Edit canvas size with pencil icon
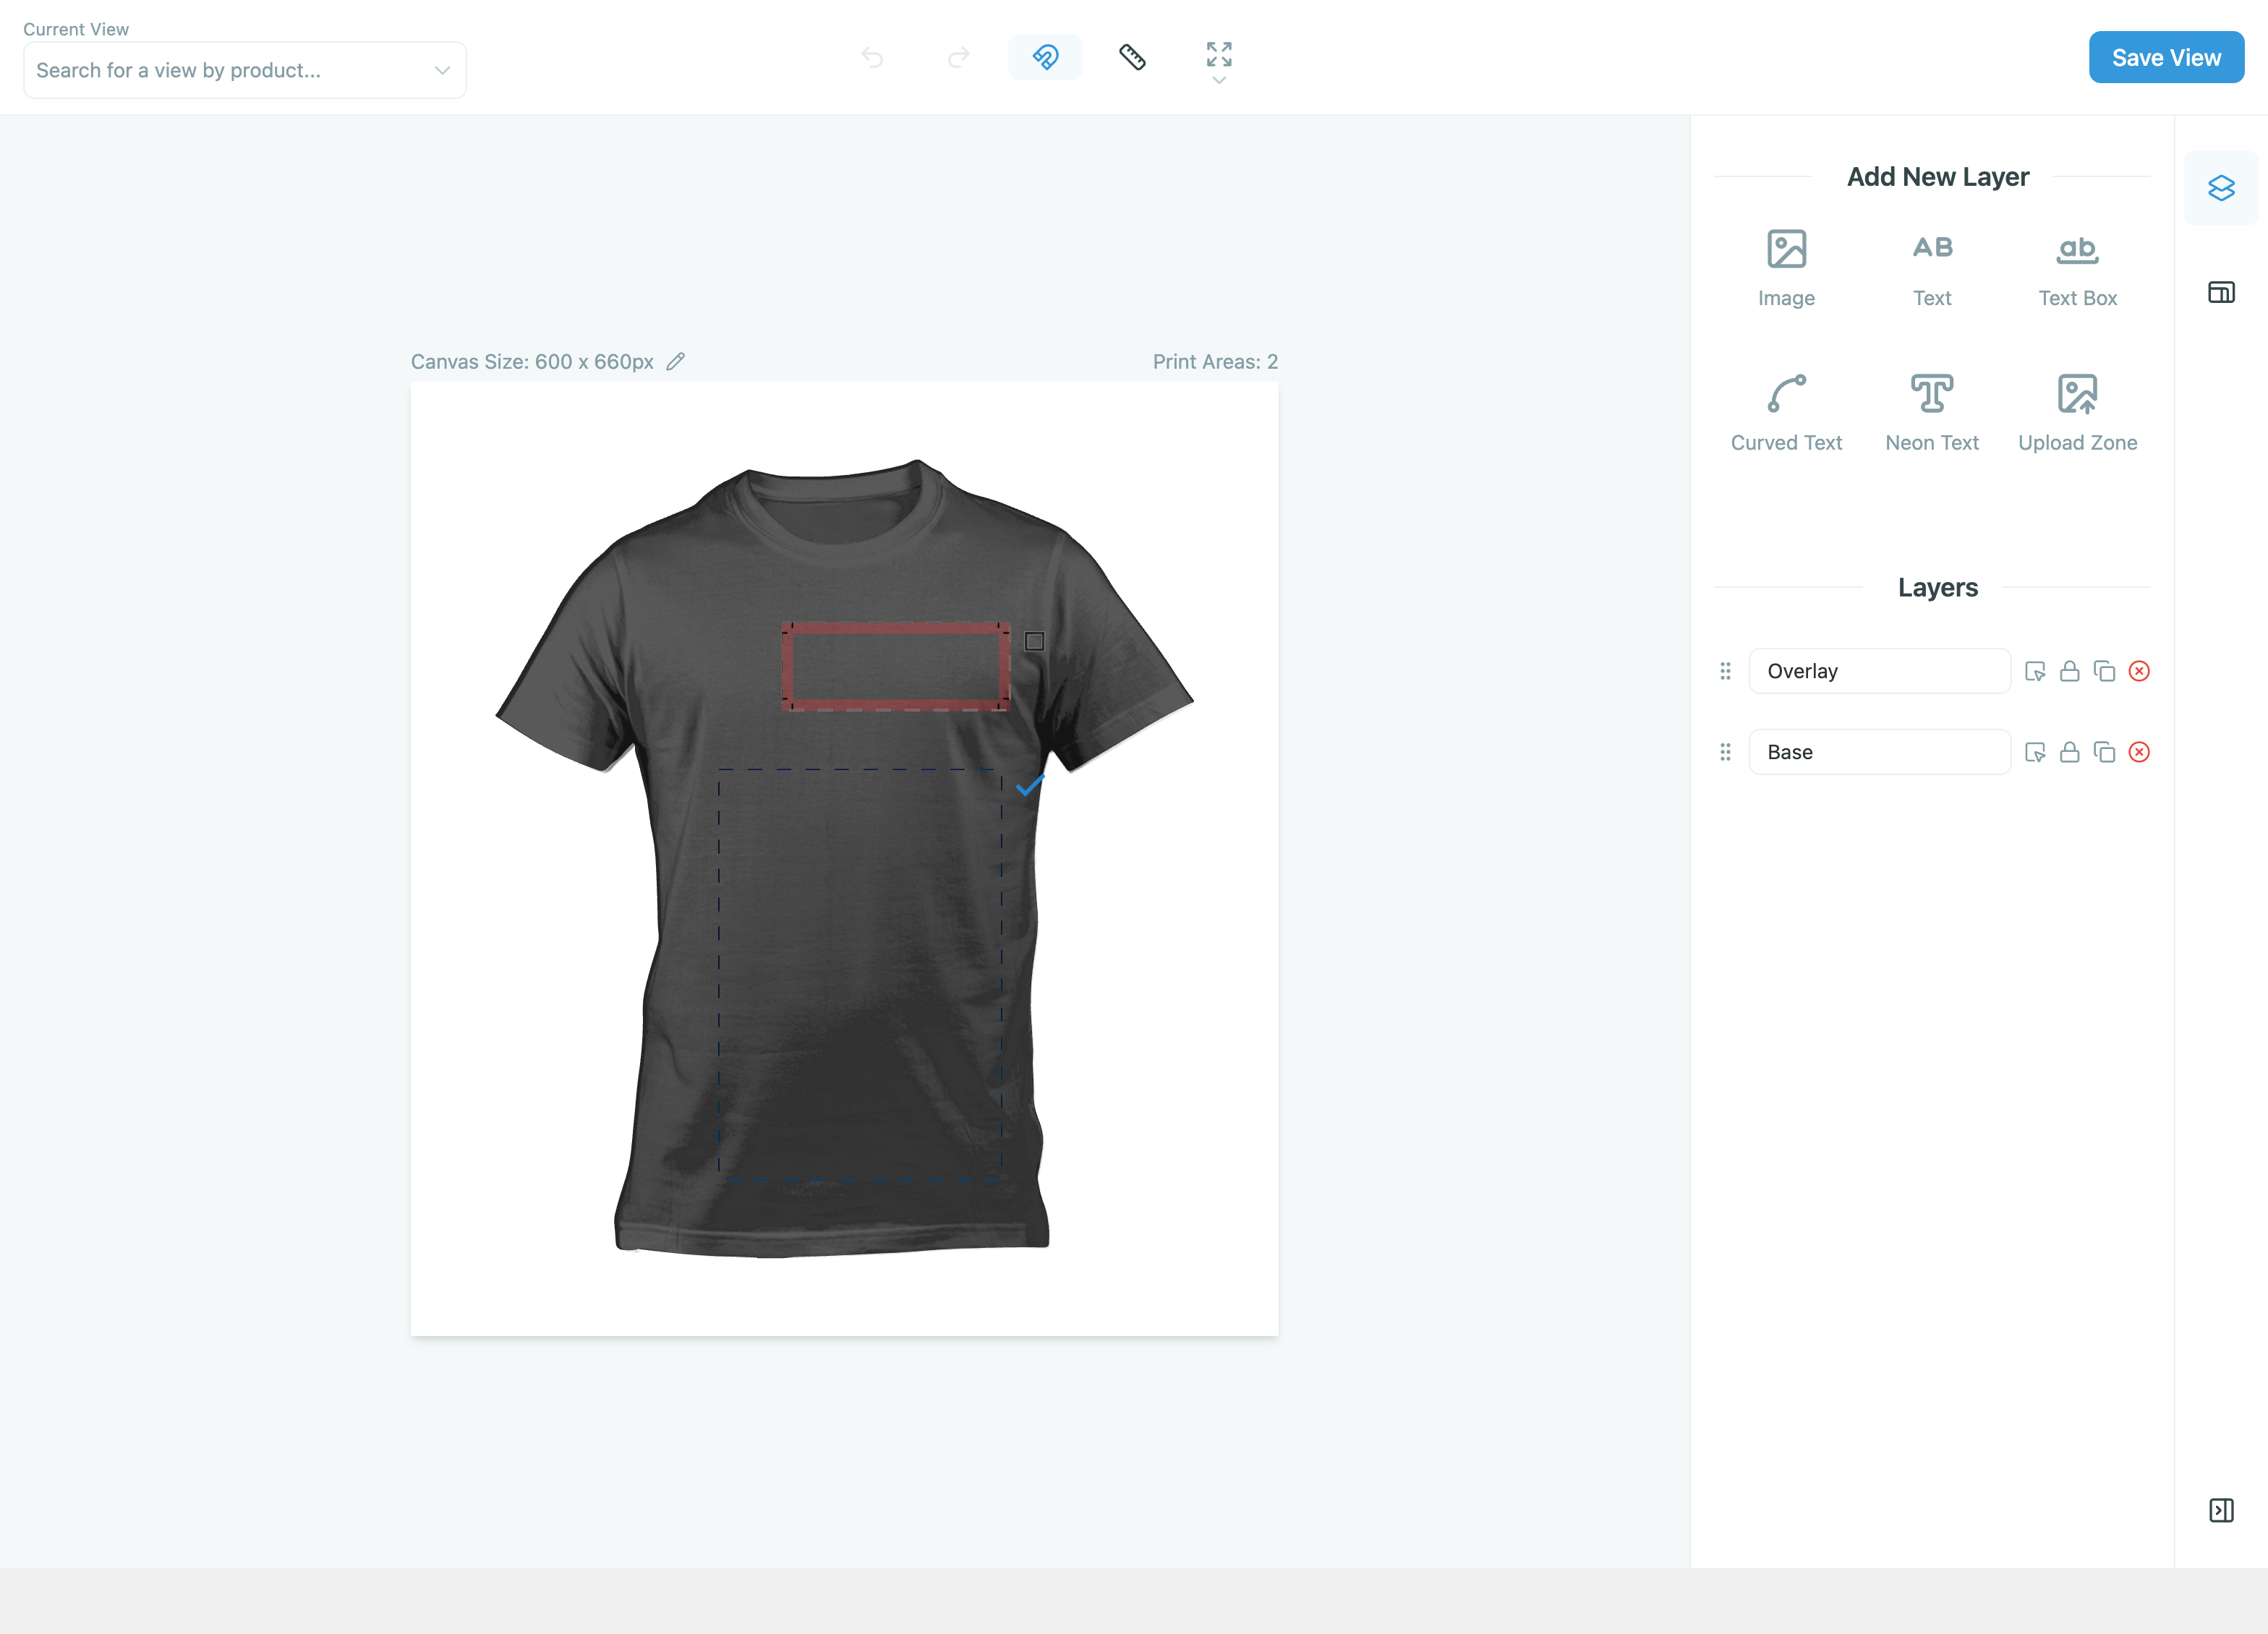The width and height of the screenshot is (2268, 1634). pos(676,361)
